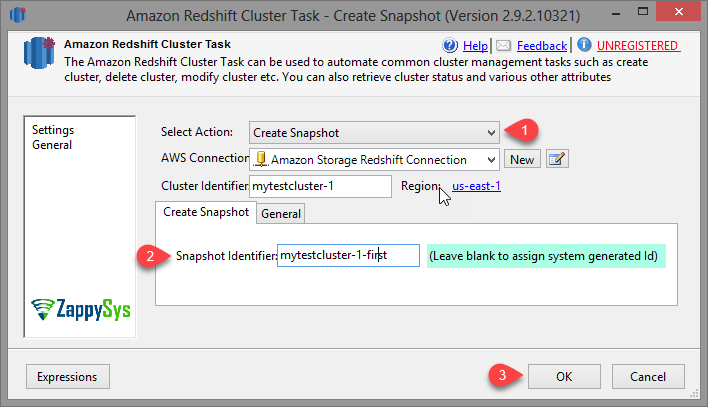Select Settings in the left panel

tap(53, 130)
